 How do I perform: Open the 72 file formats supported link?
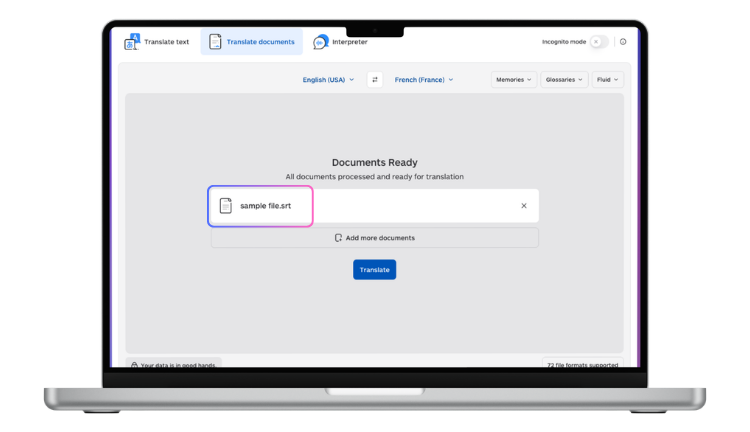(583, 365)
